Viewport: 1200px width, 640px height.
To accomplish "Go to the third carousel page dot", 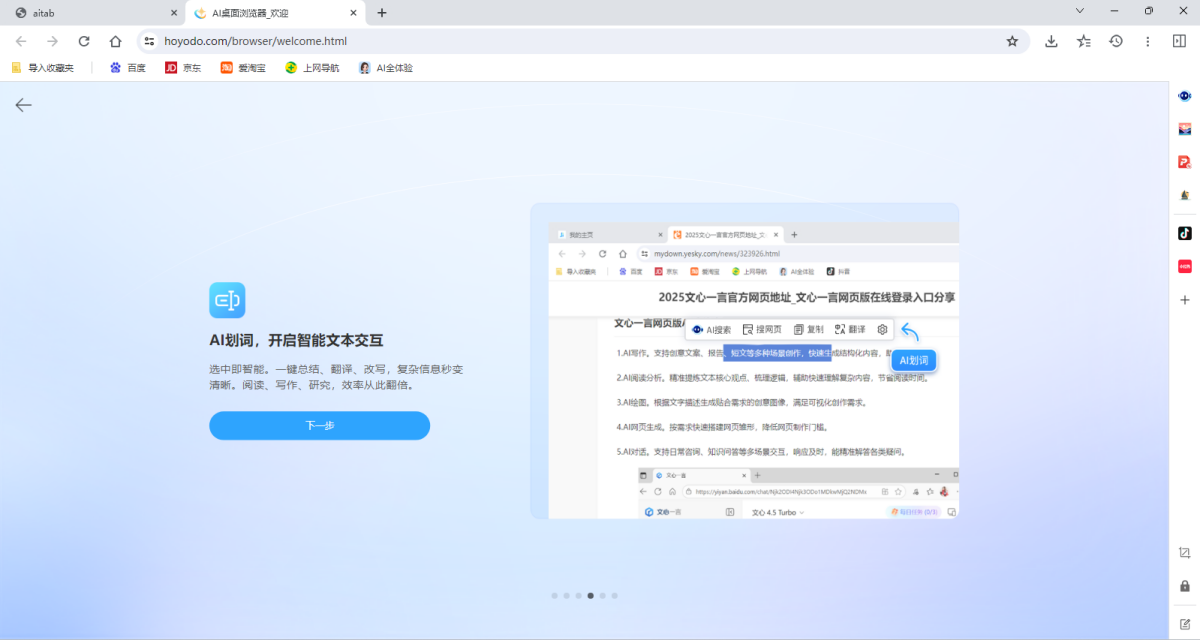I will coord(579,595).
